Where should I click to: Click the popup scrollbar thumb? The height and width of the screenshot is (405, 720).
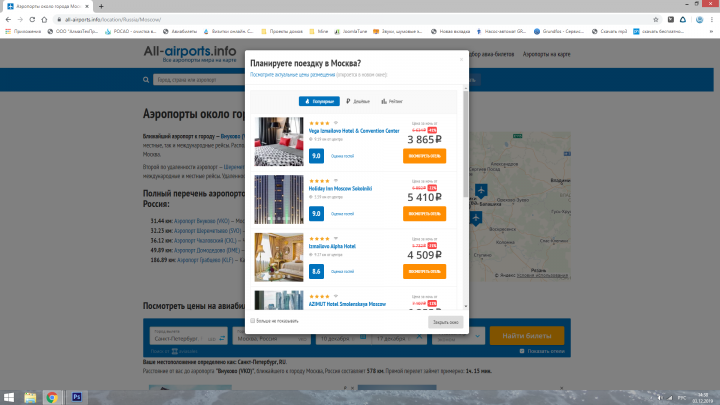466,144
